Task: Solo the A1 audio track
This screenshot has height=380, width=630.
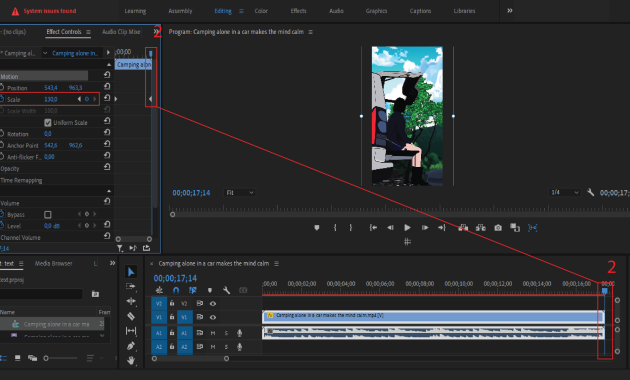Action: 226,333
